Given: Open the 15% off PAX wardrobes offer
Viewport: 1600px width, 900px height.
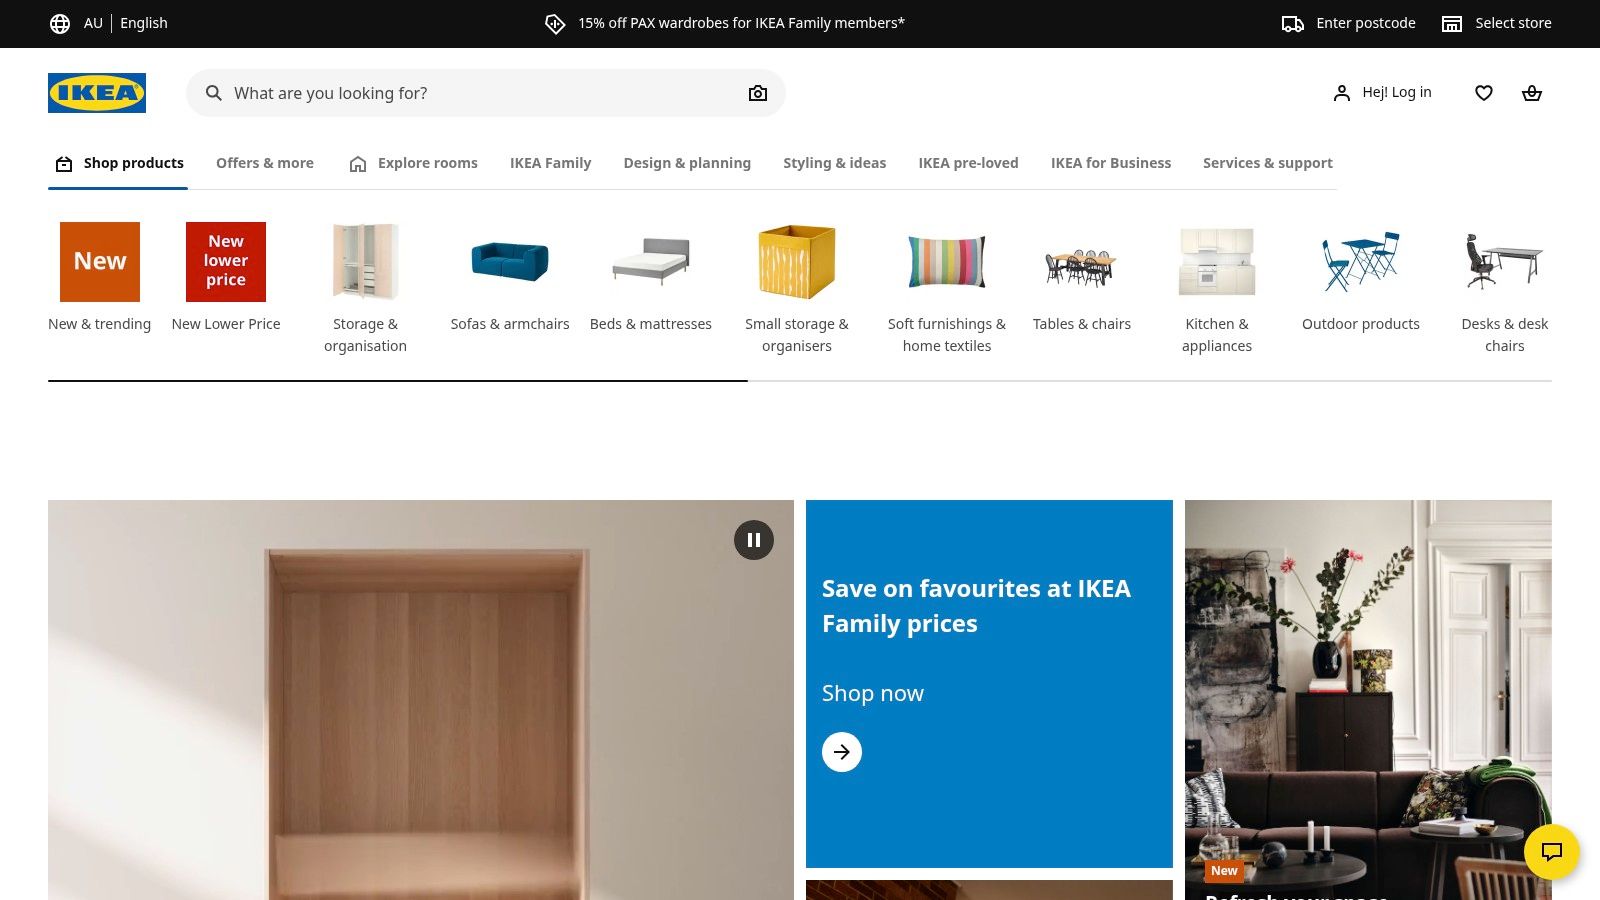Looking at the screenshot, I should point(741,23).
